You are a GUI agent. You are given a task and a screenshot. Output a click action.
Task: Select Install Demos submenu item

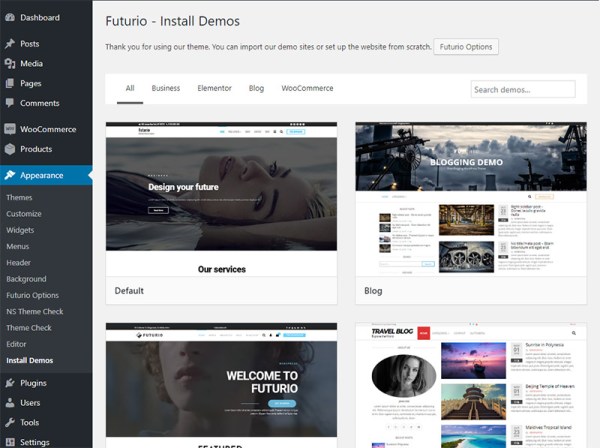click(x=29, y=360)
